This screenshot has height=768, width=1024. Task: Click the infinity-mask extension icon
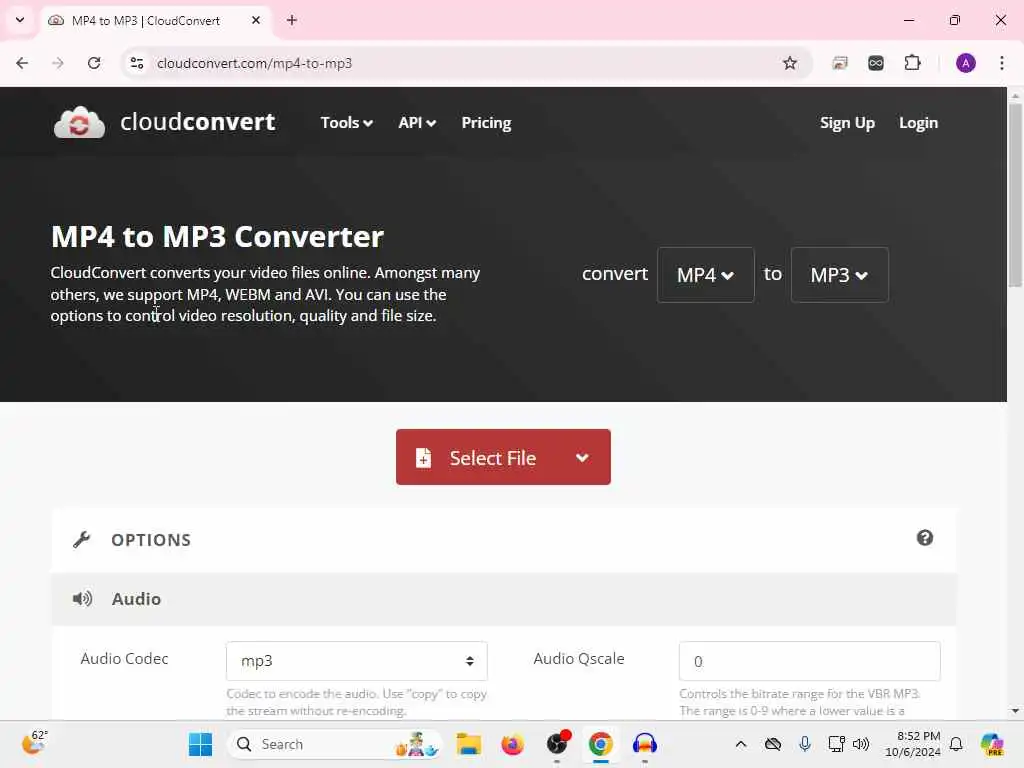(876, 63)
